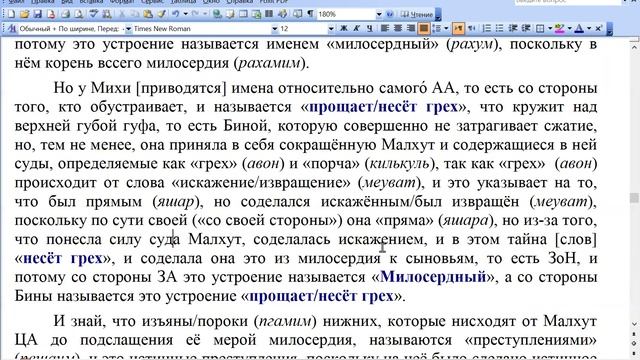The image size is (640, 360).
Task: Open Print Preview
Action: (78, 14)
